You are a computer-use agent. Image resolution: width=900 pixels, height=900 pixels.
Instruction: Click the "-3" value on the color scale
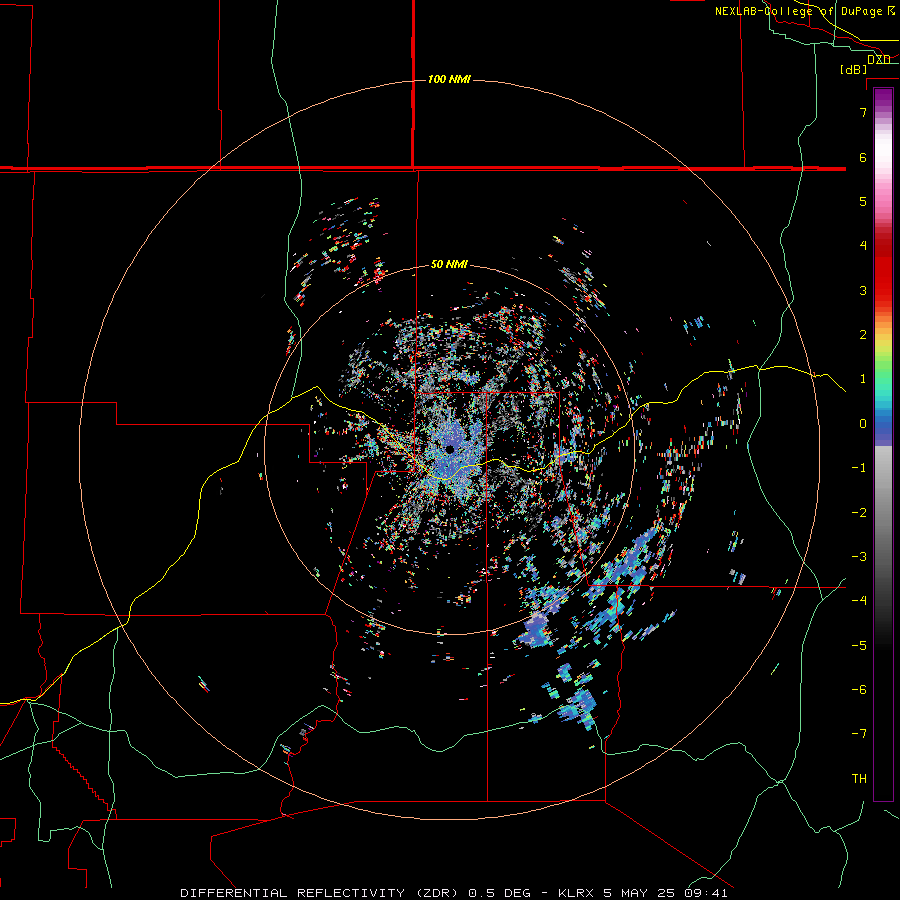[859, 557]
